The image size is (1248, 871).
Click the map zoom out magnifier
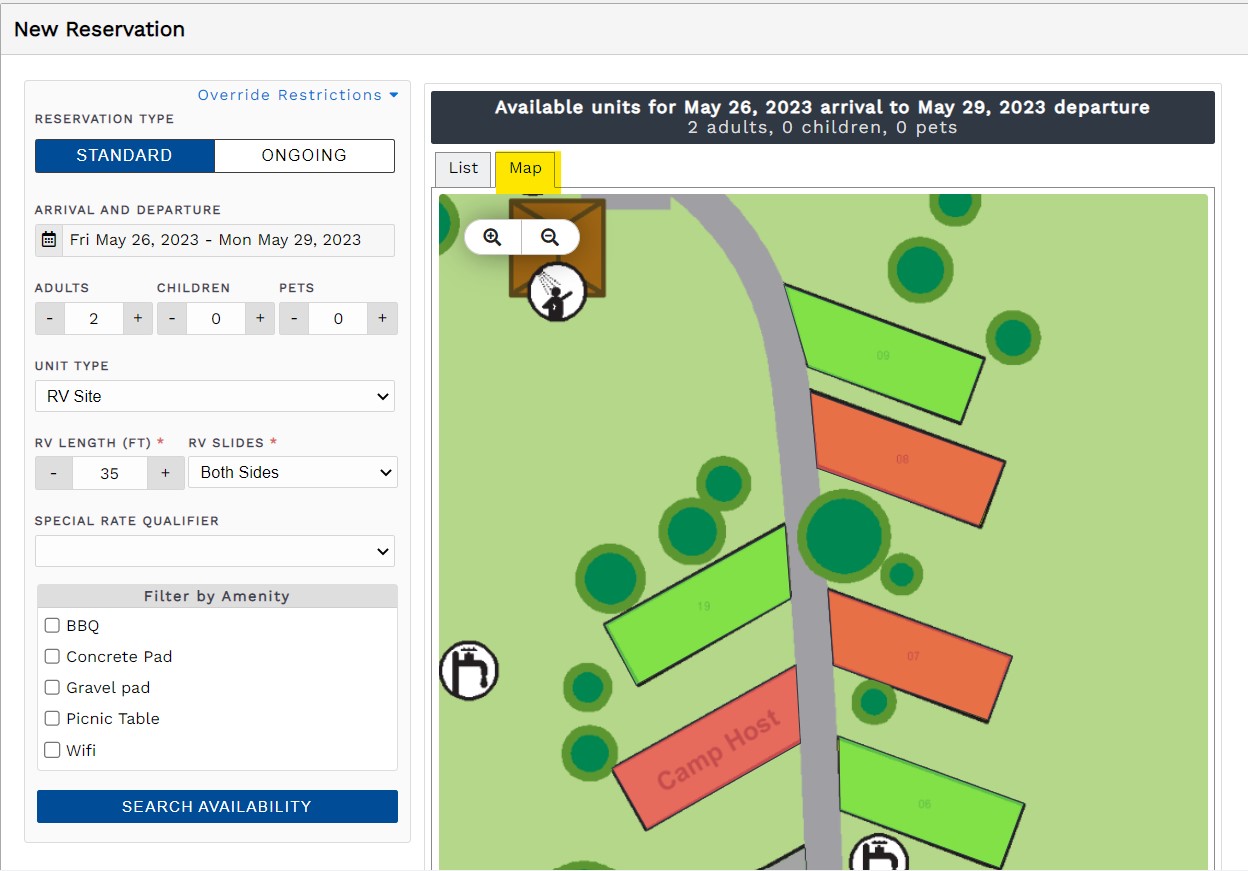[x=549, y=237]
